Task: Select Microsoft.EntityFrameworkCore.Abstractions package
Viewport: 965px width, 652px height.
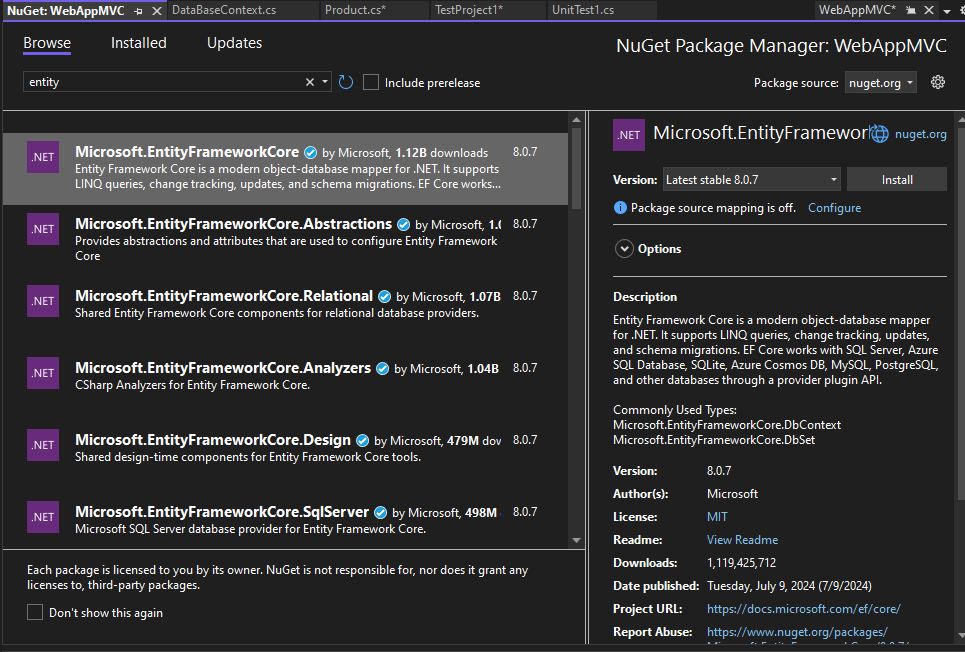Action: click(286, 241)
